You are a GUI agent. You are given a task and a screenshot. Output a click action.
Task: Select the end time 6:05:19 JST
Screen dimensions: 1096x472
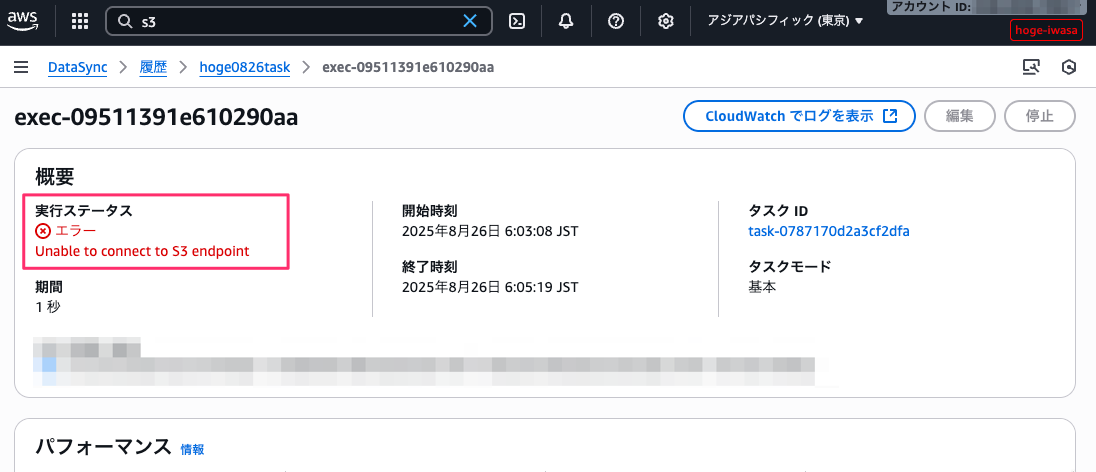click(x=491, y=287)
